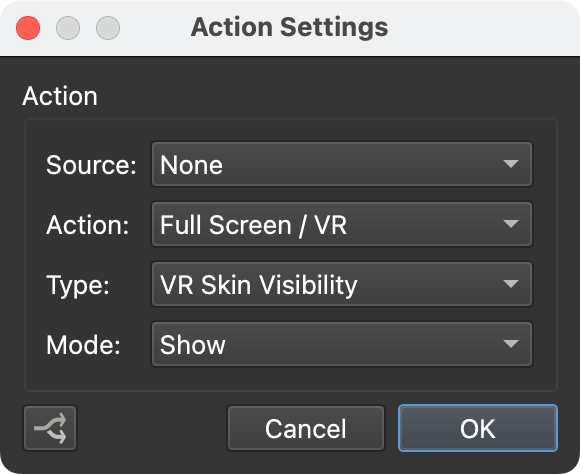Open the Mode dropdown showing Show
The height and width of the screenshot is (474, 580).
[342, 344]
